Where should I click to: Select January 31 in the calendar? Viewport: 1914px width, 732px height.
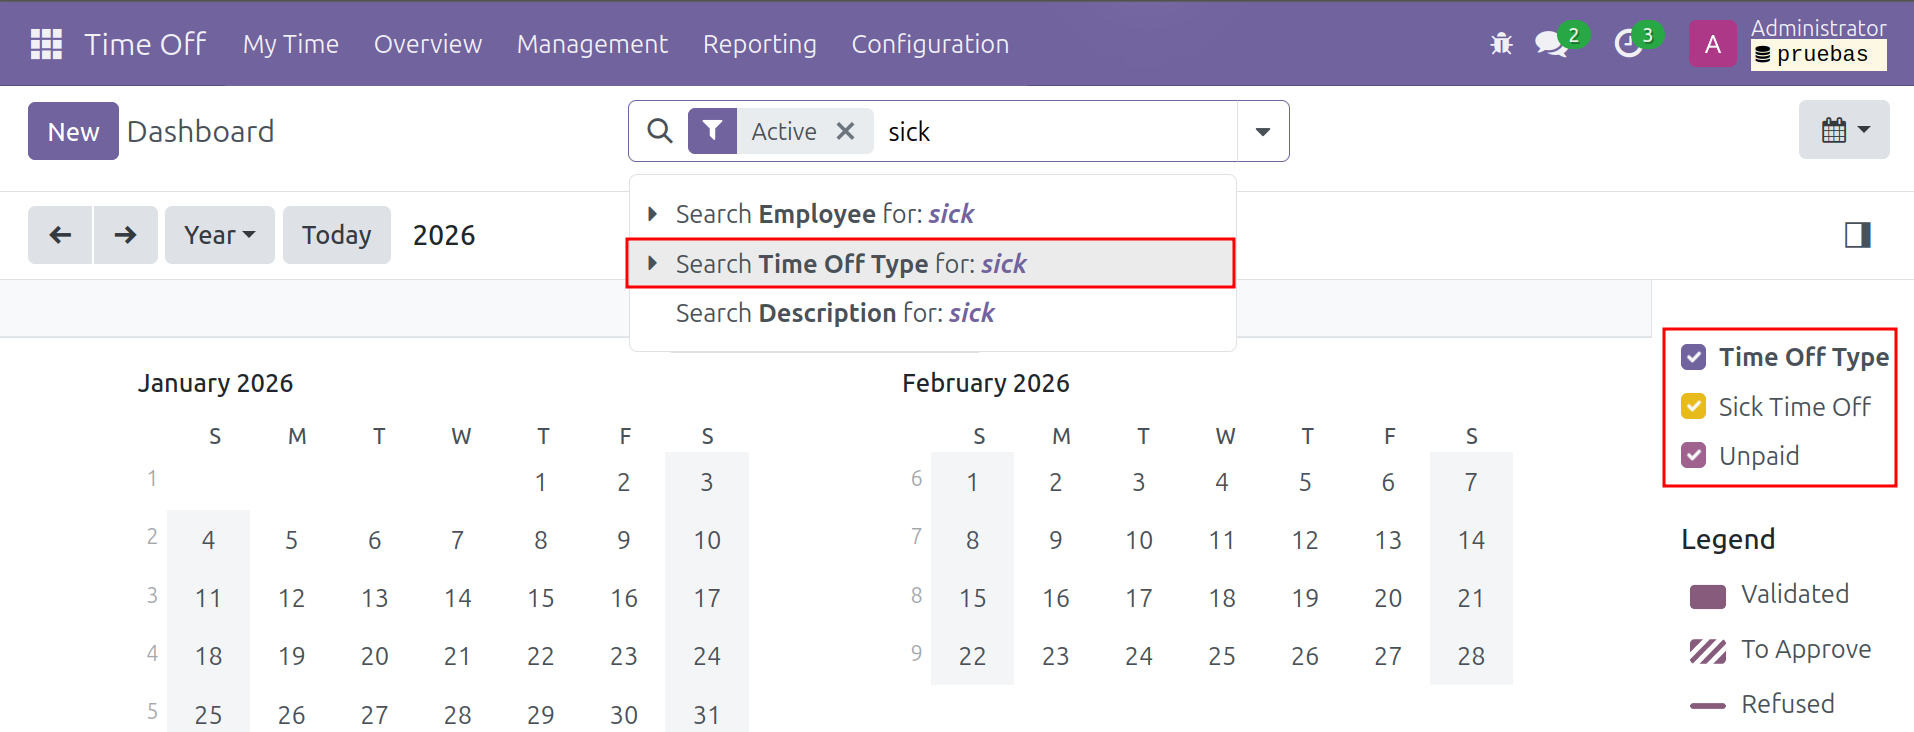point(707,714)
